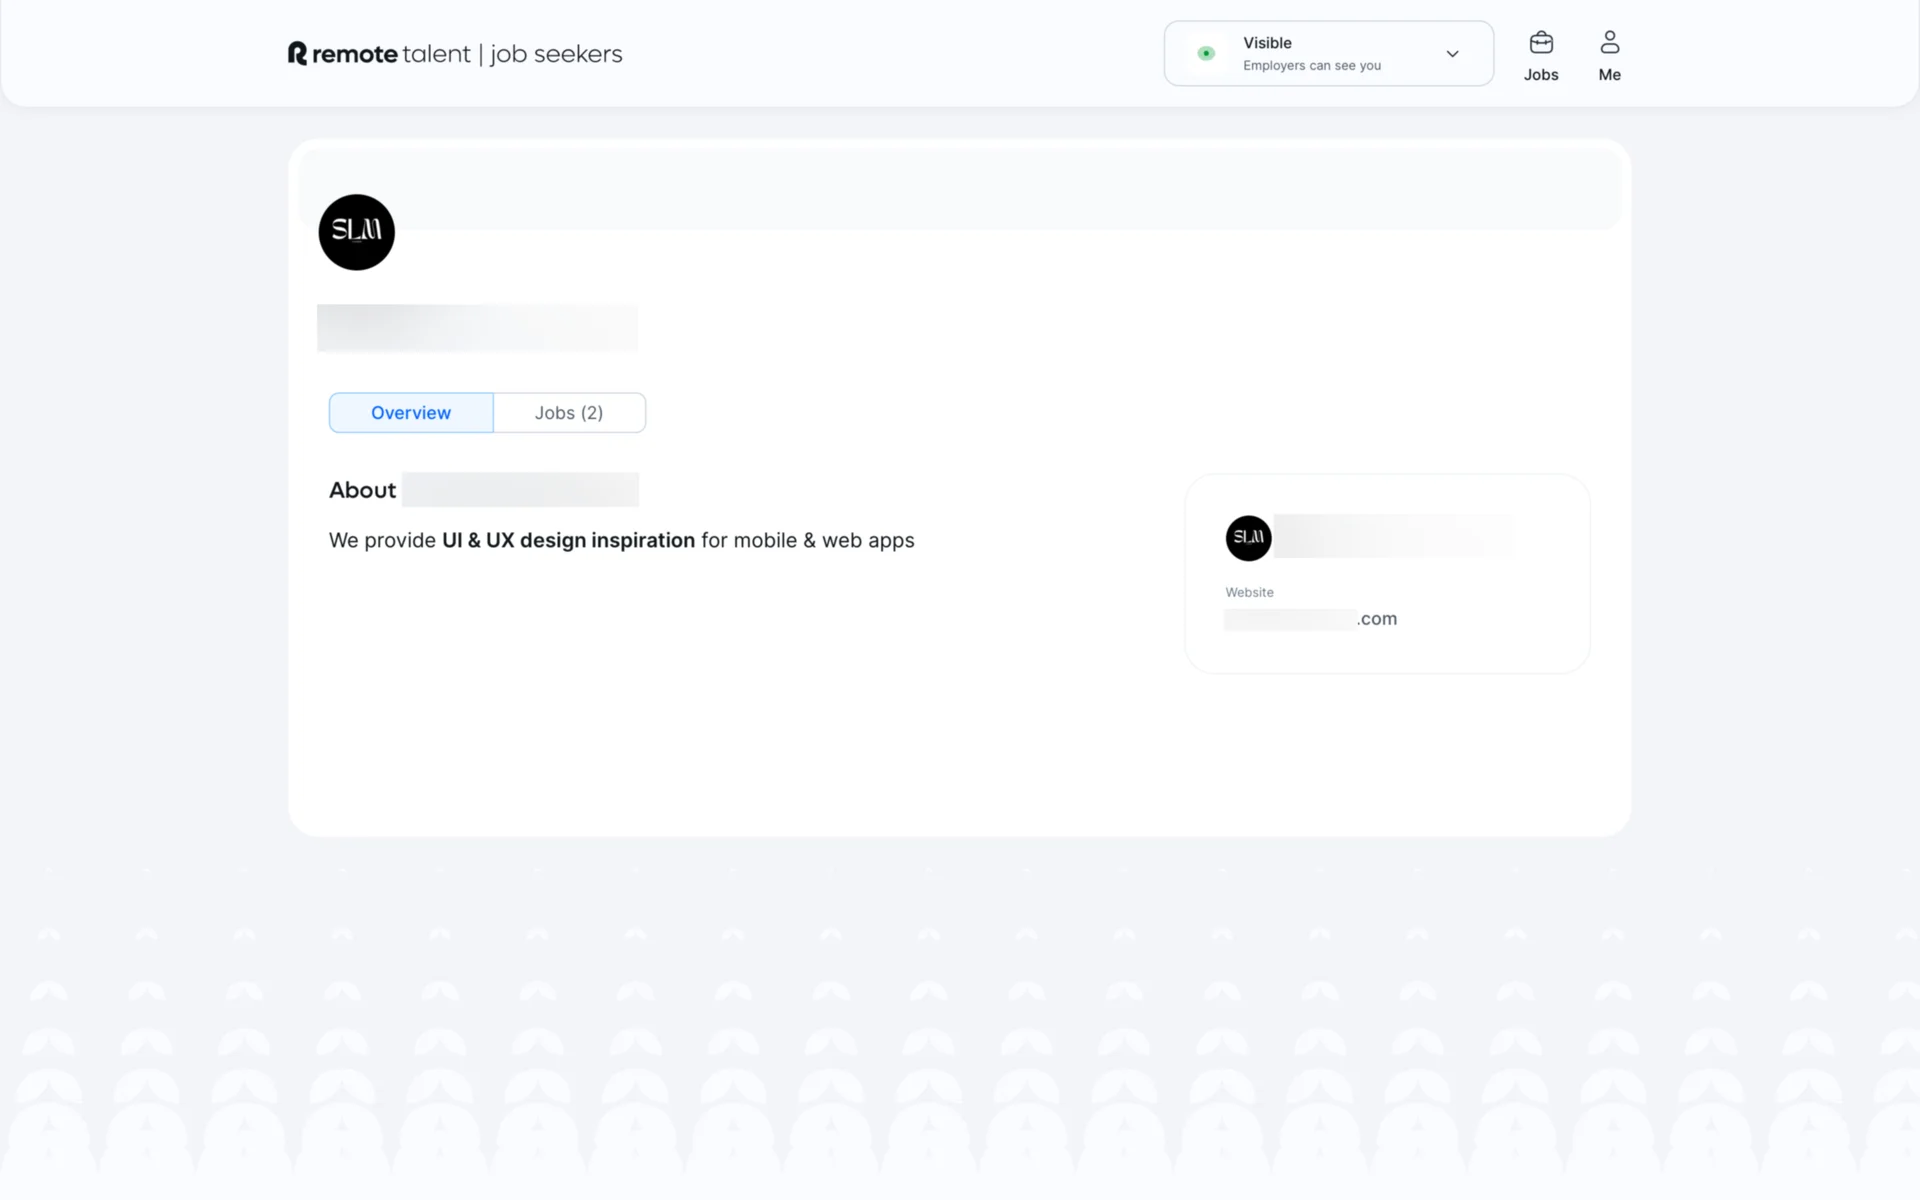The width and height of the screenshot is (1920, 1200).
Task: Click the 'job seekers' header text
Action: click(x=556, y=54)
